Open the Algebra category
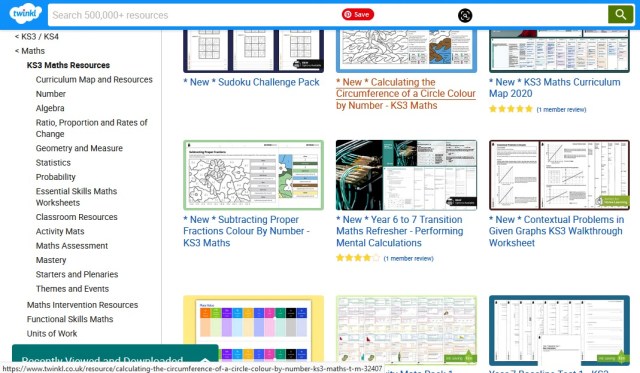 tap(50, 108)
